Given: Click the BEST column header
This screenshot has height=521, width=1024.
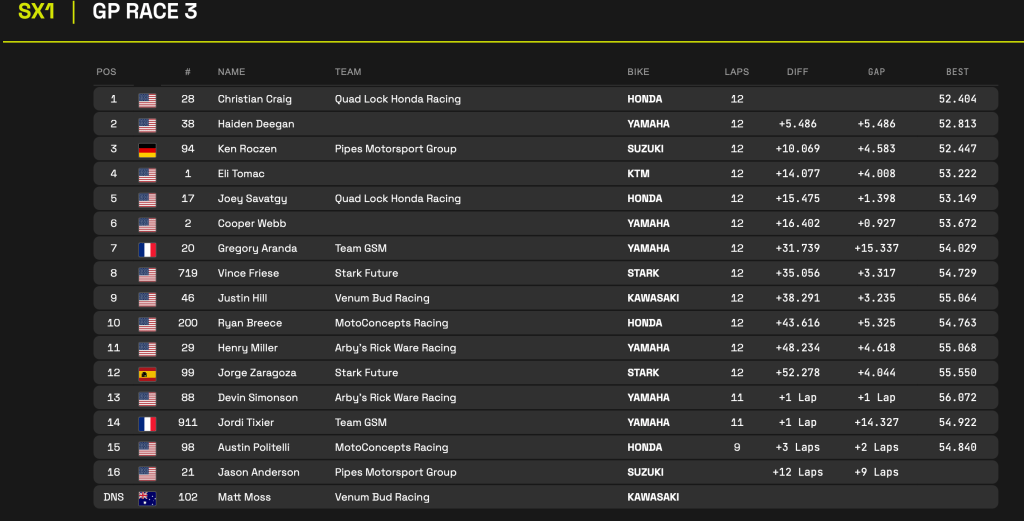Looking at the screenshot, I should tap(957, 72).
